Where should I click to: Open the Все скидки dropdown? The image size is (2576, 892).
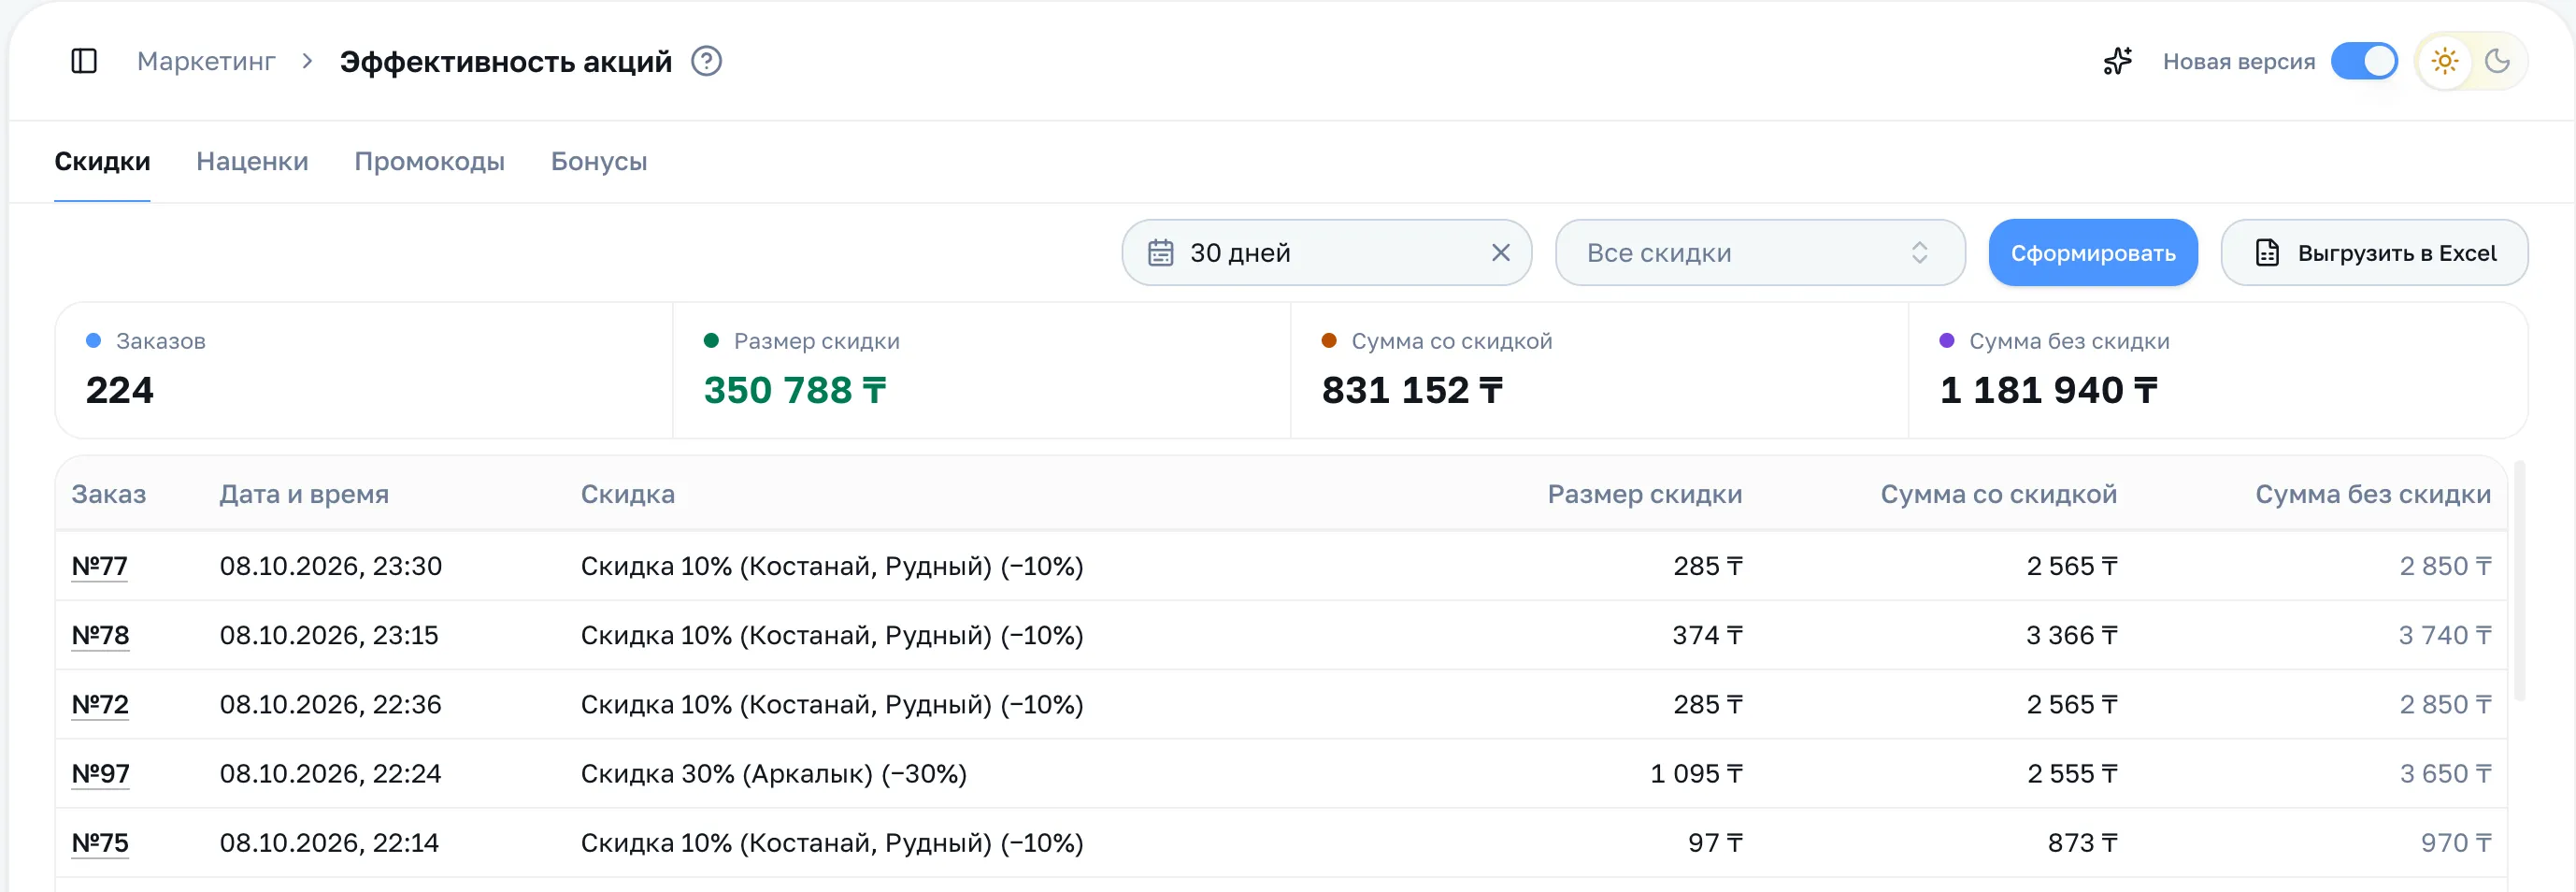click(1759, 253)
